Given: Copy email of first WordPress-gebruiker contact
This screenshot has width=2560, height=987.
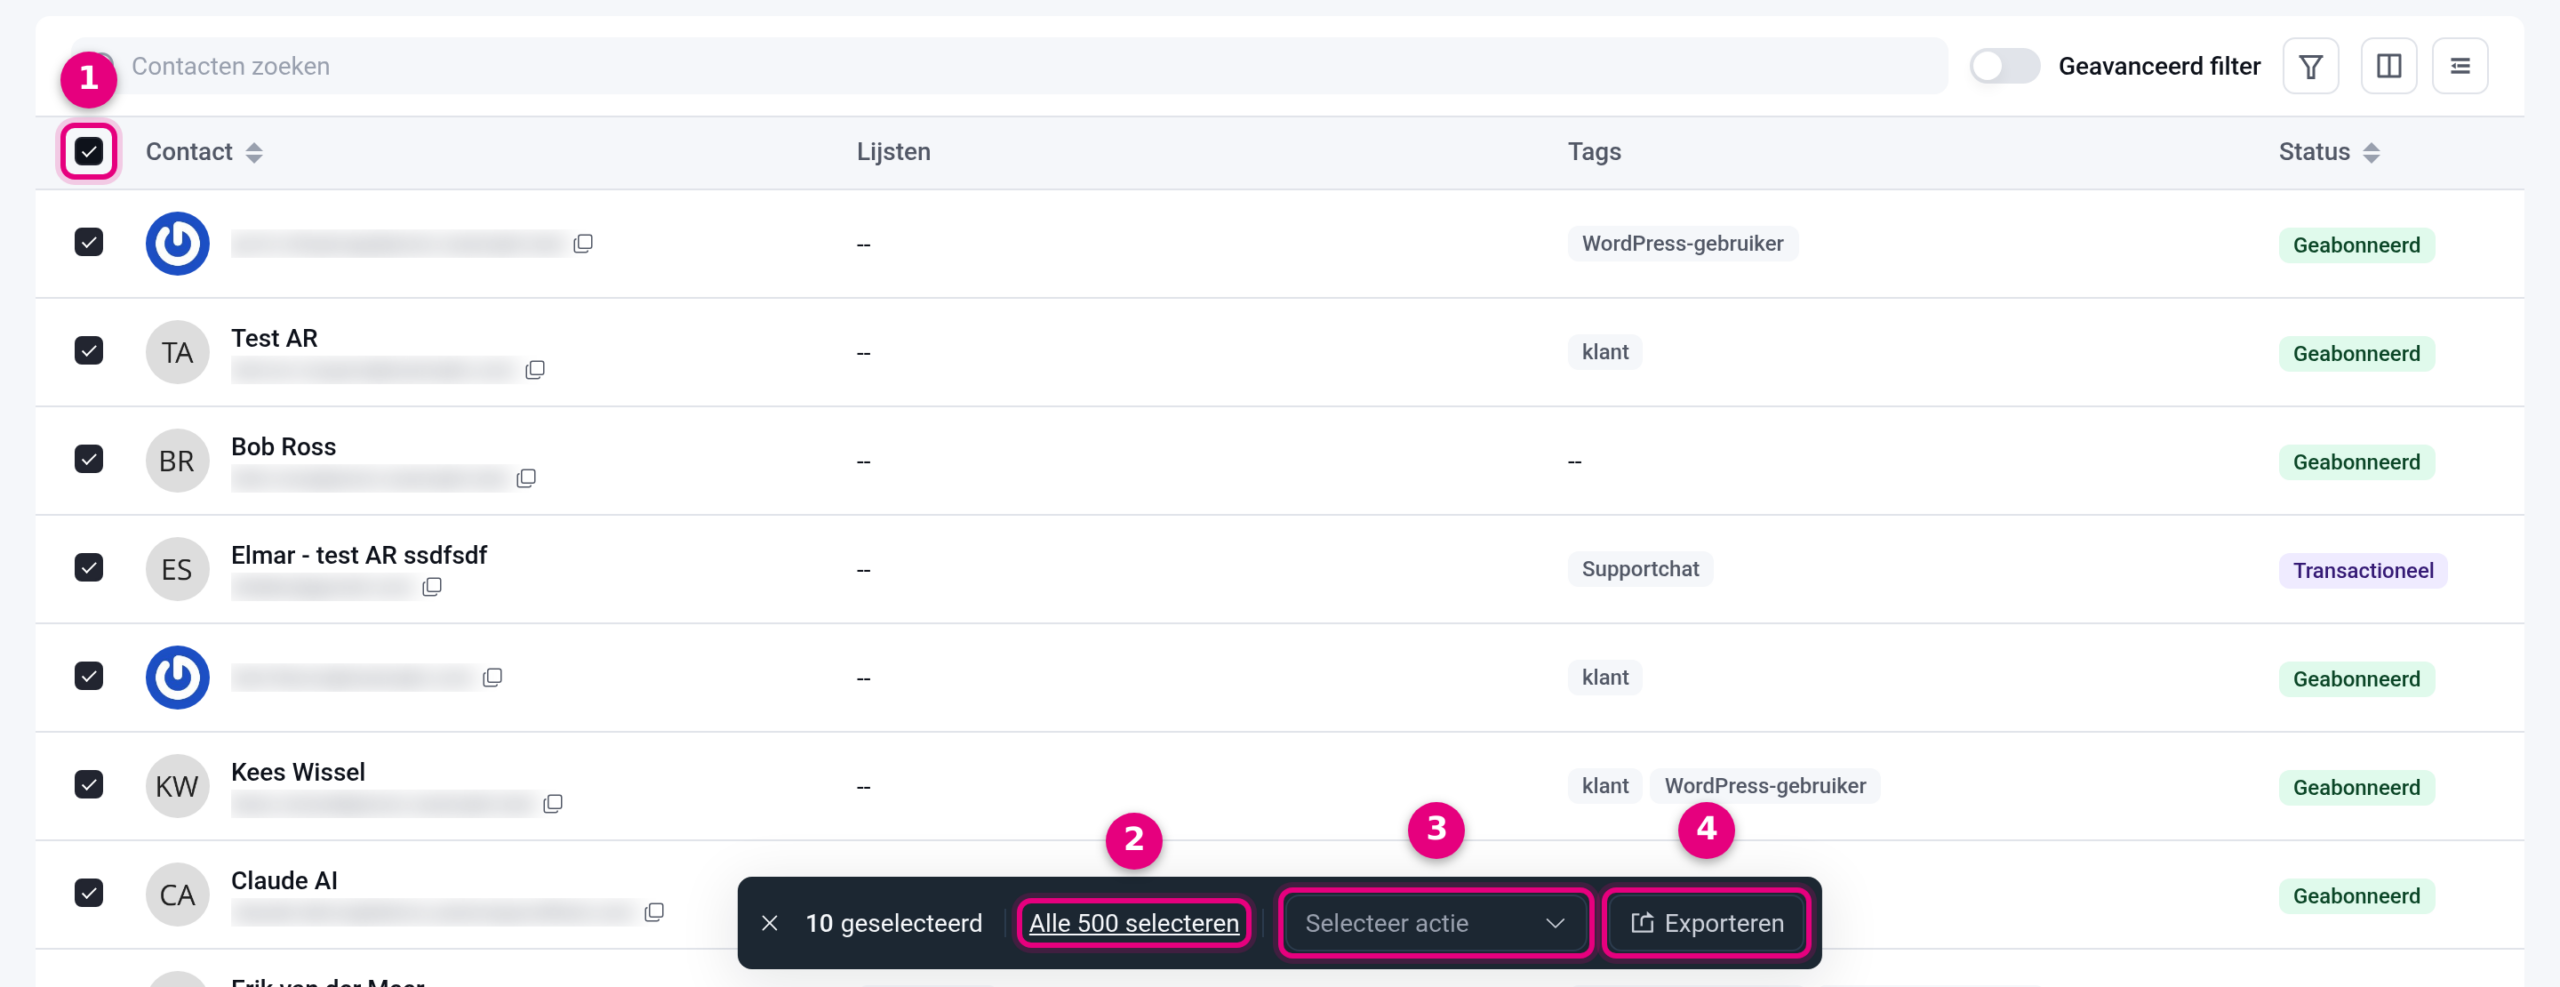Looking at the screenshot, I should [583, 243].
